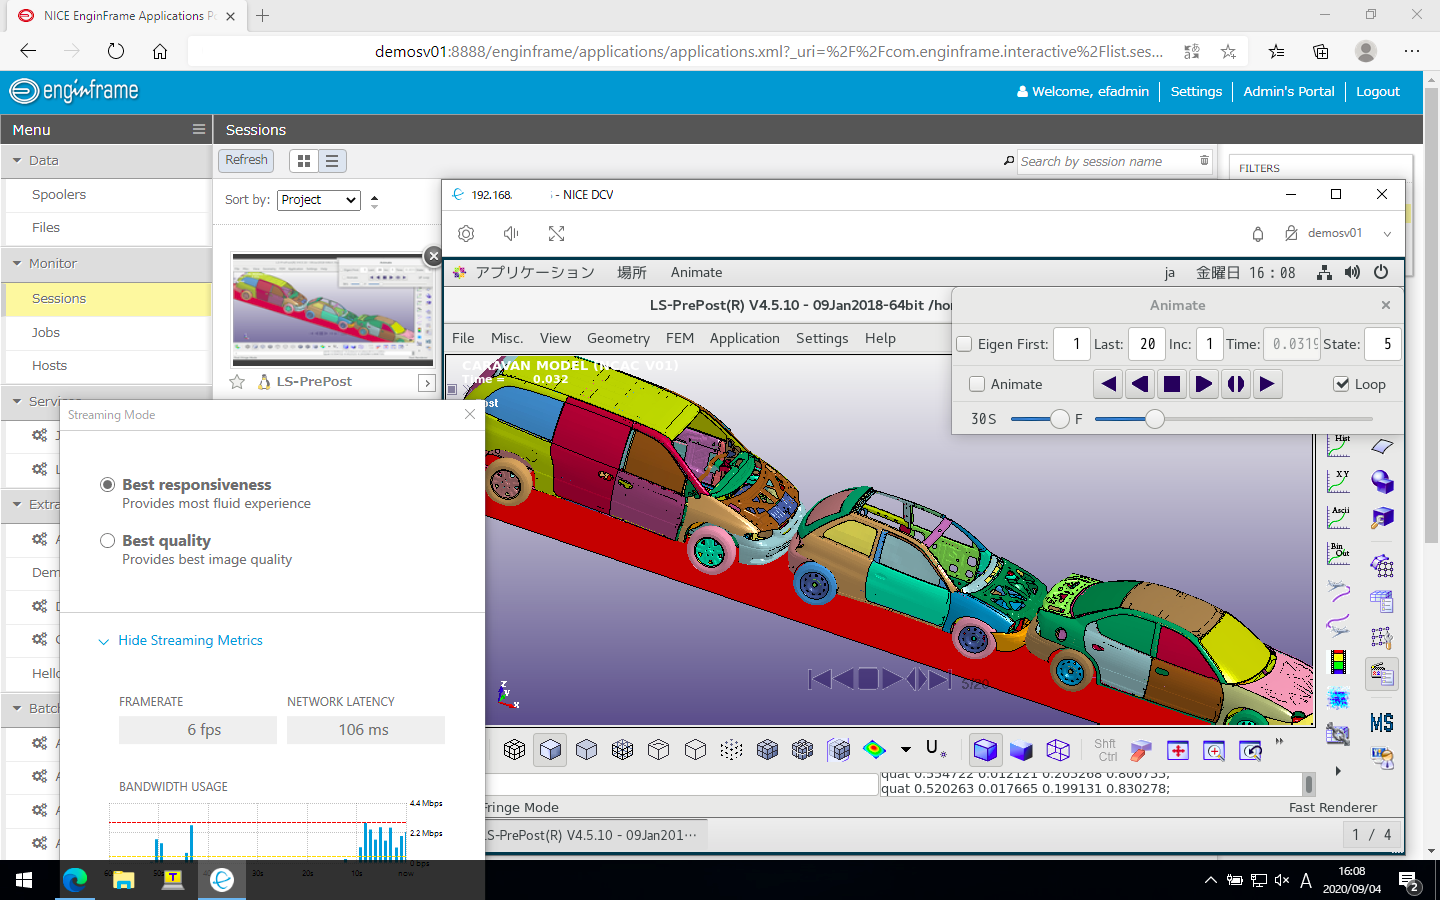Toggle DCV fullscreen mode icon
1440x900 pixels.
[x=557, y=234]
